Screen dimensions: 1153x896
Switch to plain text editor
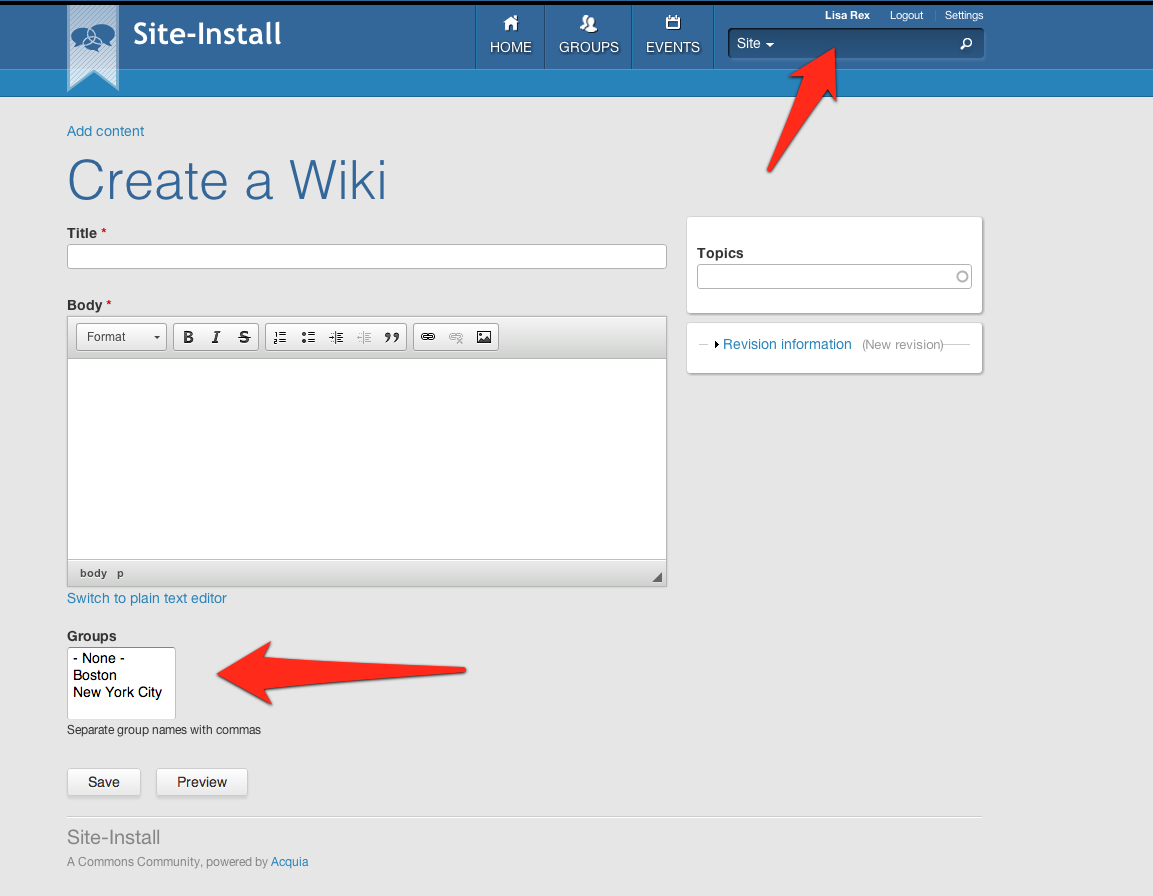(146, 598)
